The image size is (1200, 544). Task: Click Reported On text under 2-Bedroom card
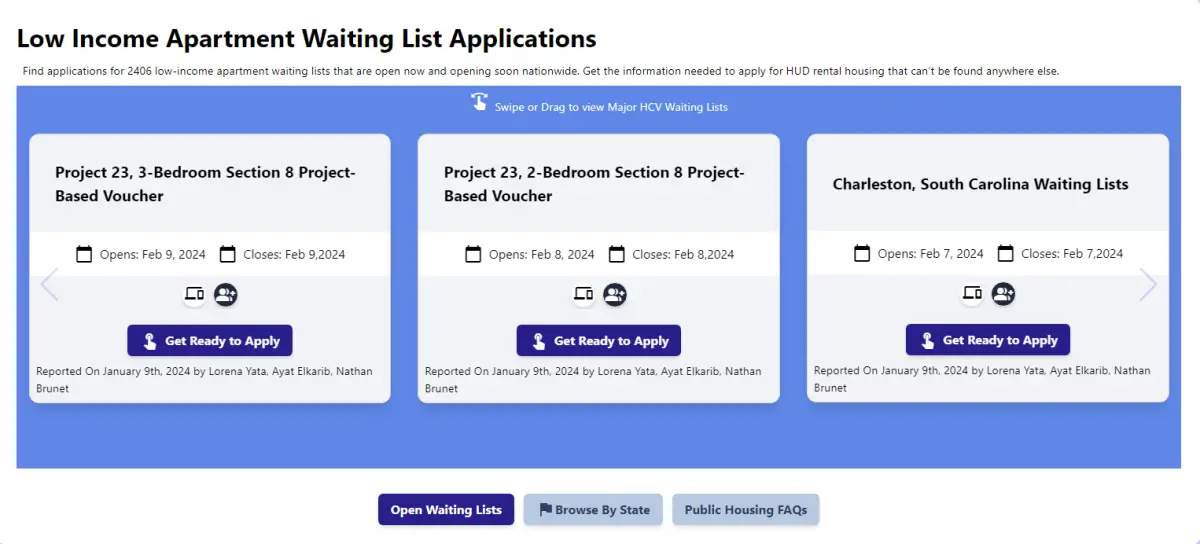click(593, 379)
